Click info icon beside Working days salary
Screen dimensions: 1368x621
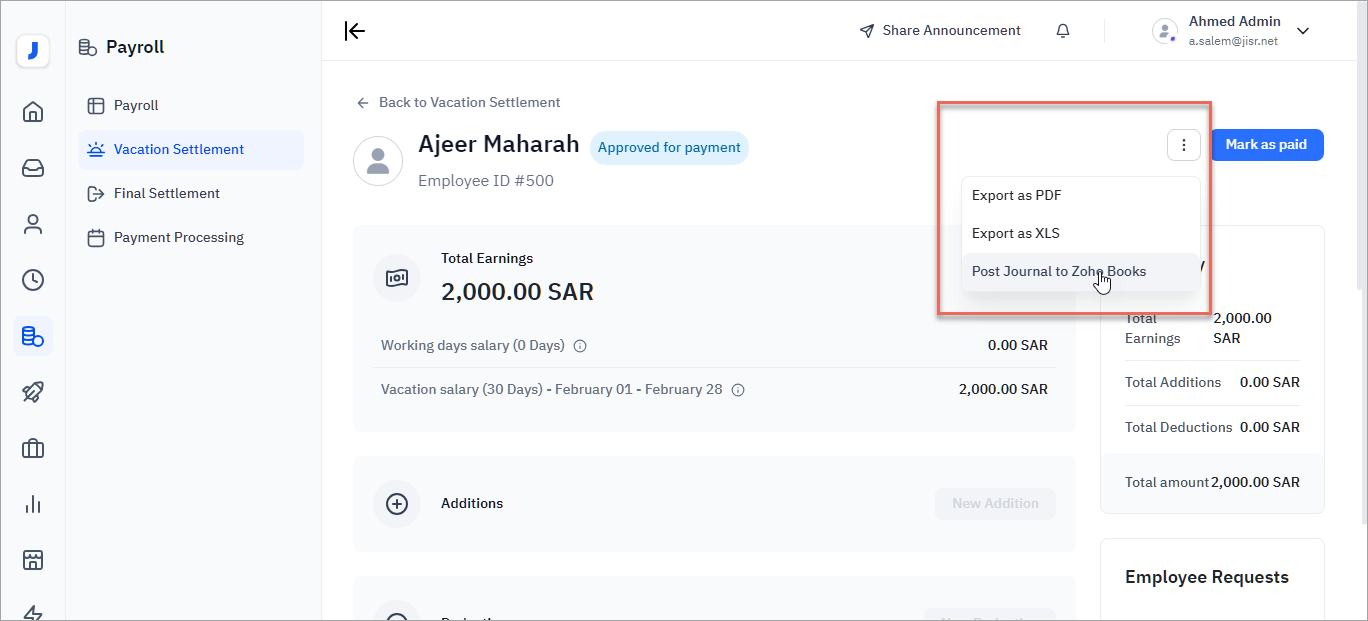click(x=580, y=346)
